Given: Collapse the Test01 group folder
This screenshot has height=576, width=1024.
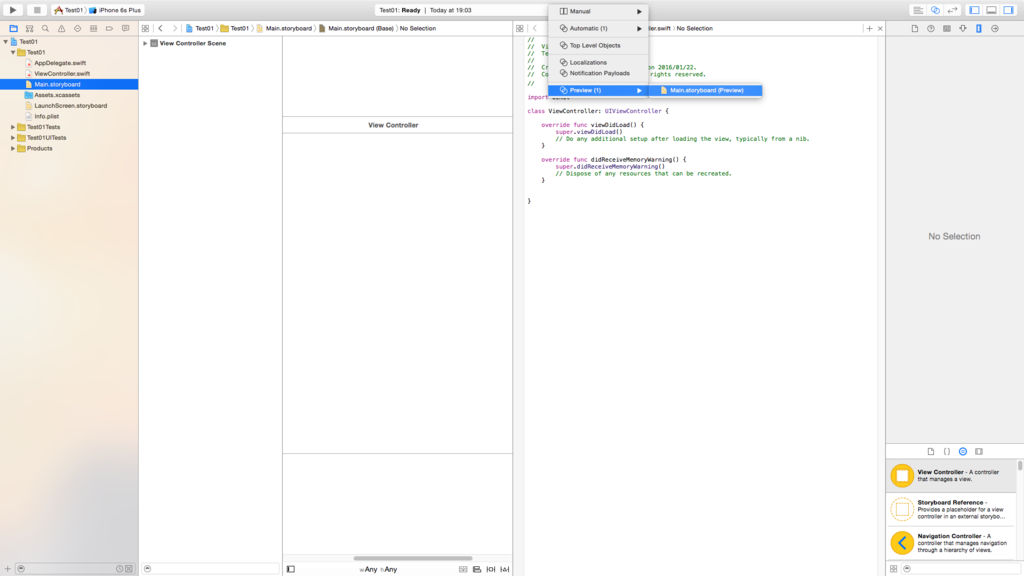Looking at the screenshot, I should (x=13, y=52).
